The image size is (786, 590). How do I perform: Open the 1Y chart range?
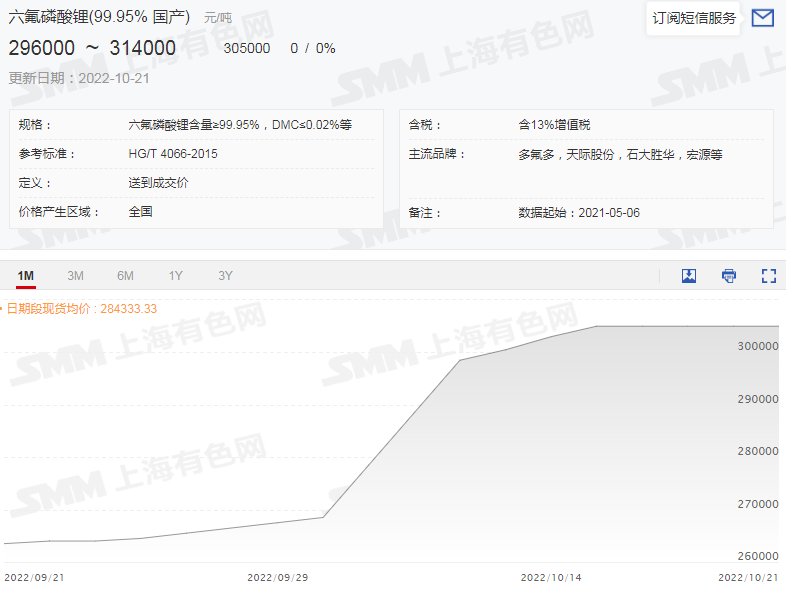(175, 276)
